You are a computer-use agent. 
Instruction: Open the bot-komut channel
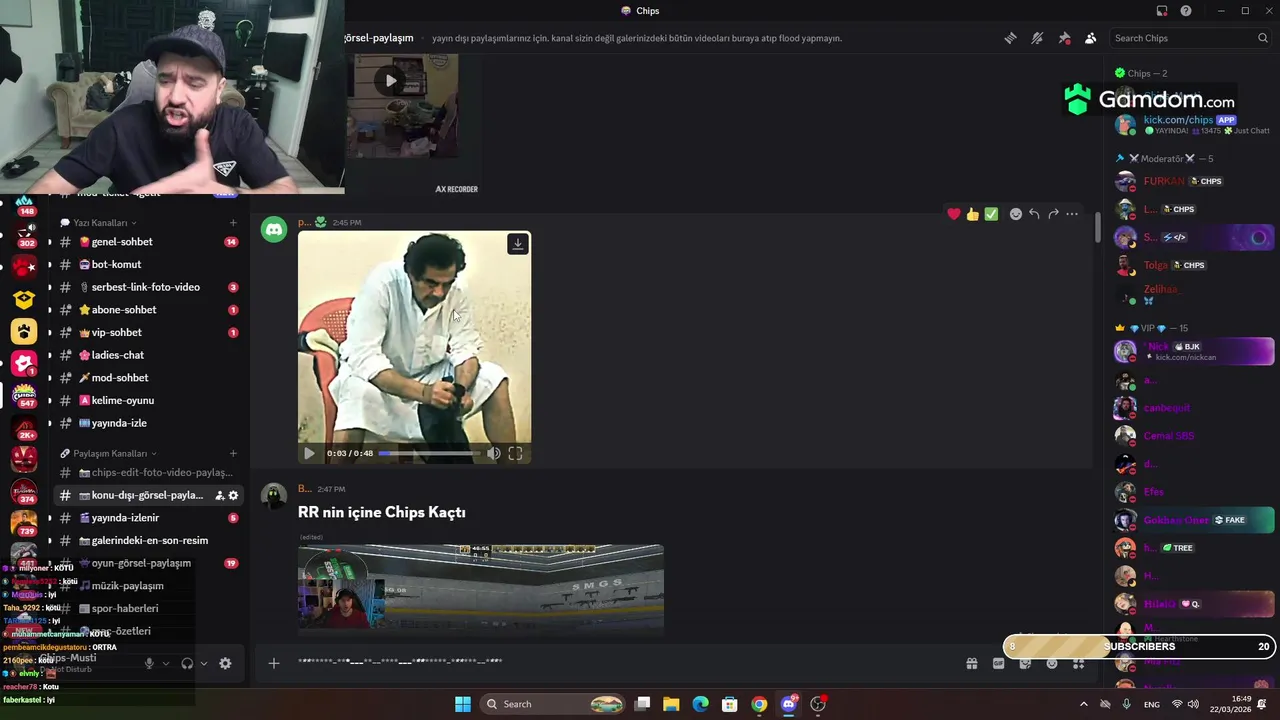point(148,264)
